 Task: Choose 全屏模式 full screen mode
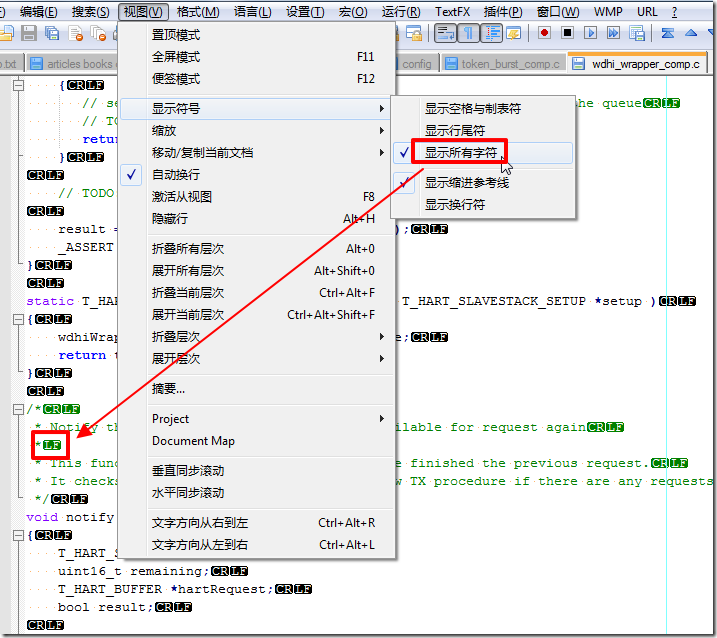coord(257,57)
